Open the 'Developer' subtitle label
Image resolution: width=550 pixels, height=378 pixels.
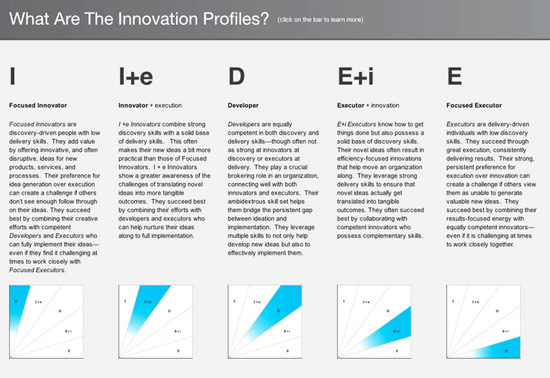tap(243, 105)
